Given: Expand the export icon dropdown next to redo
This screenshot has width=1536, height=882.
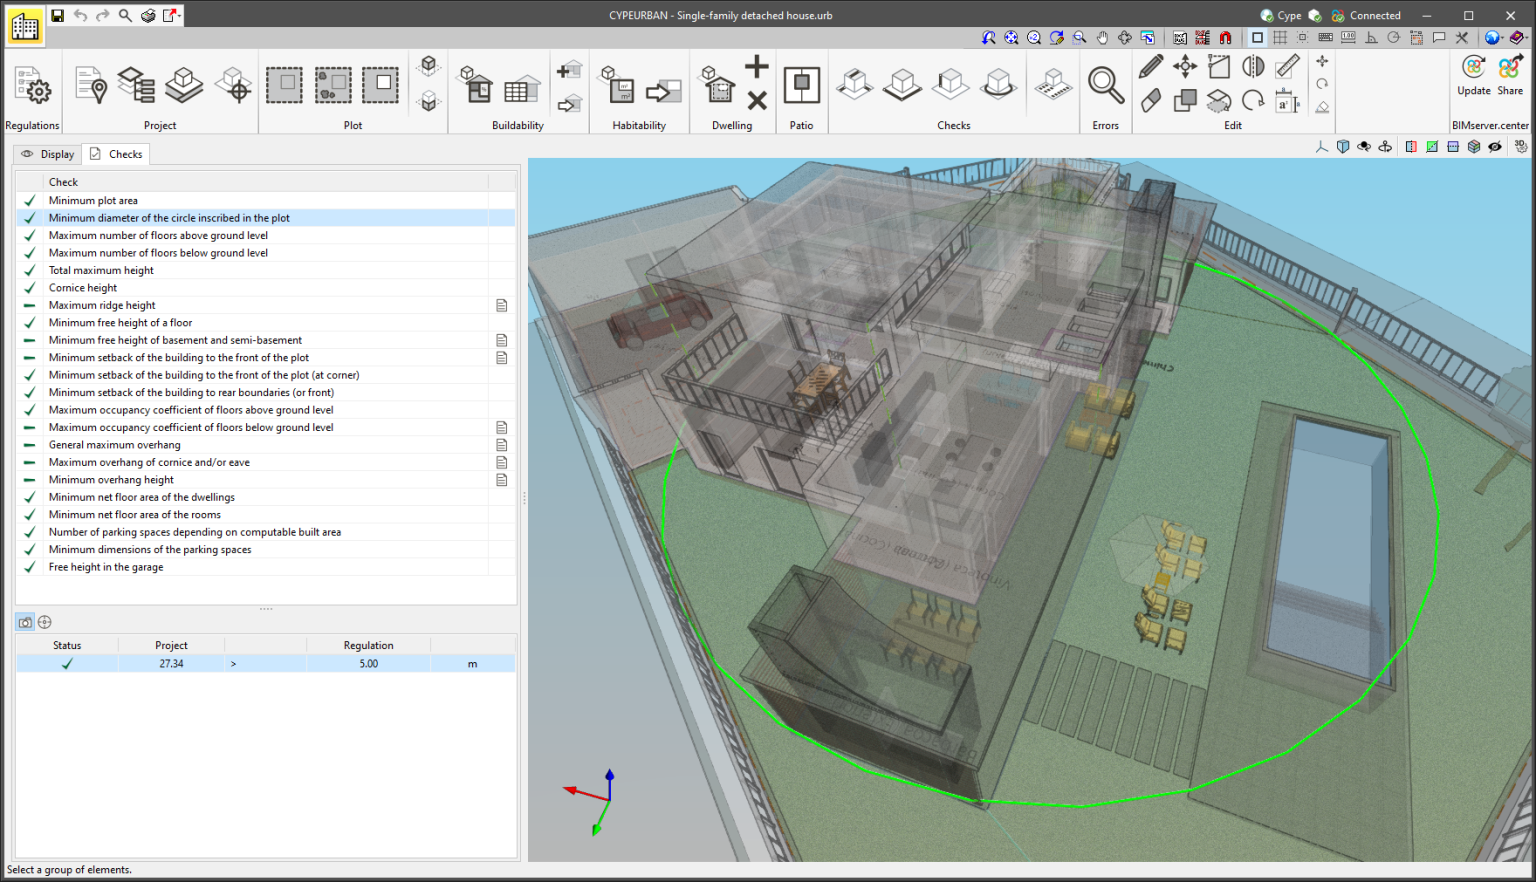Looking at the screenshot, I should click(179, 16).
